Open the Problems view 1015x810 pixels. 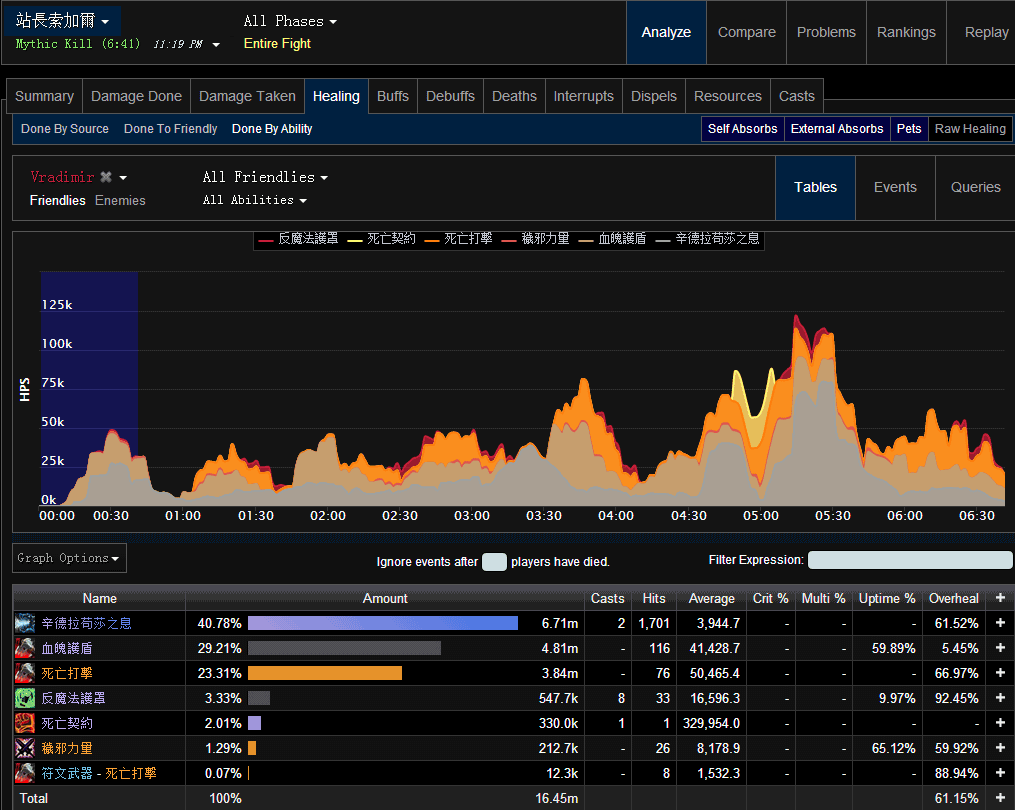pyautogui.click(x=827, y=32)
